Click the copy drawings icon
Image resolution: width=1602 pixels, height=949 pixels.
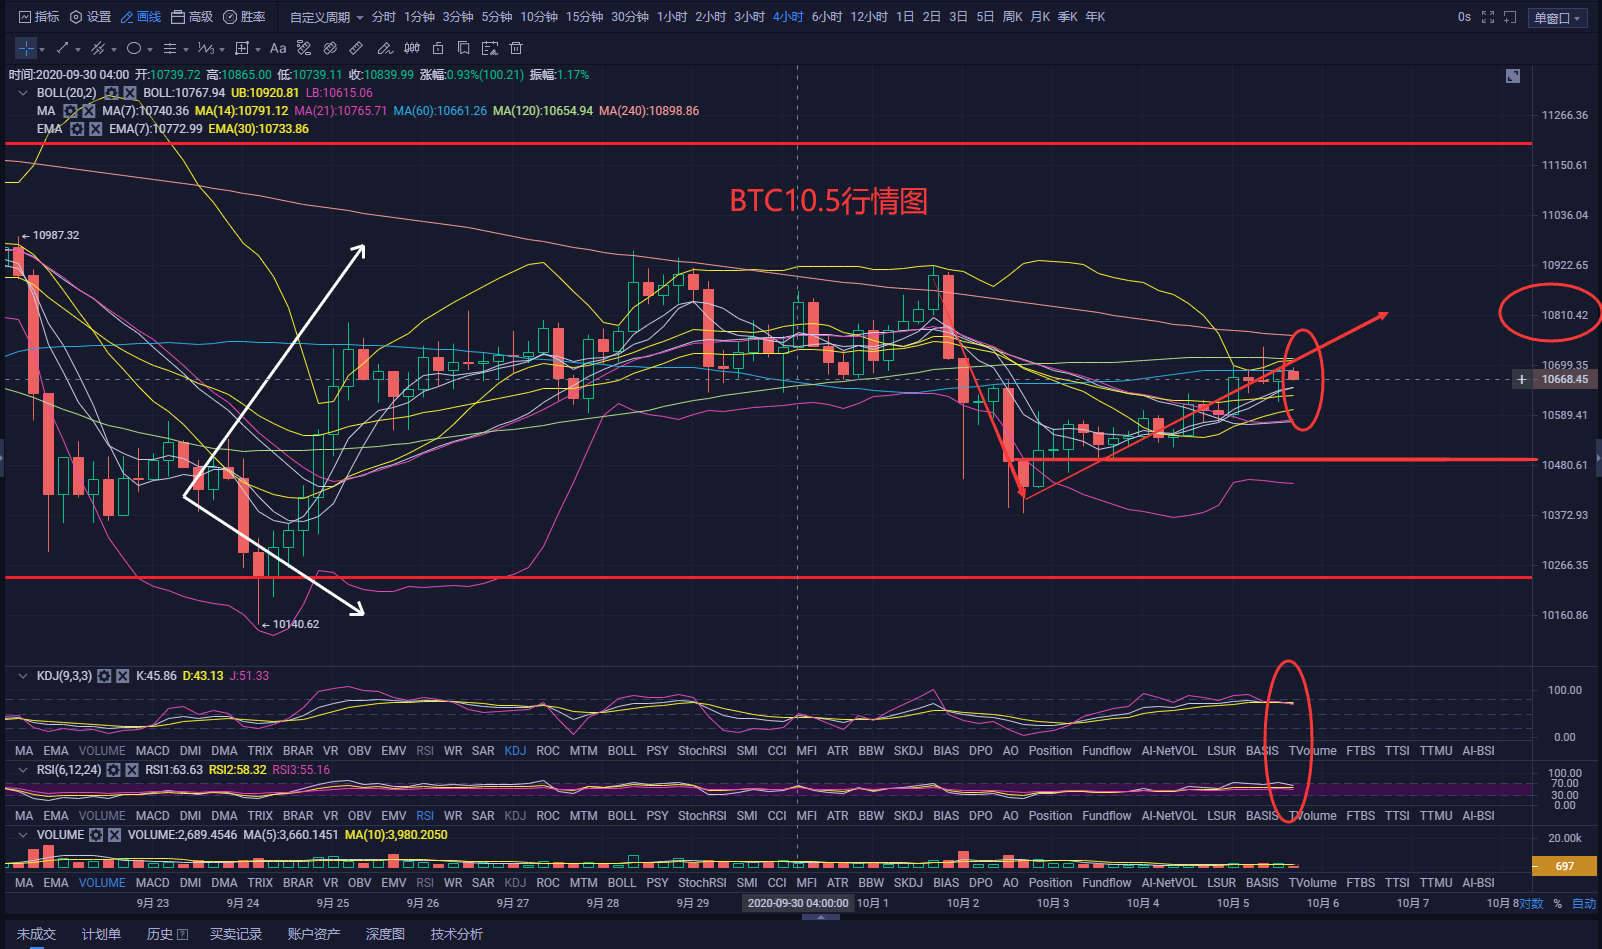point(464,48)
